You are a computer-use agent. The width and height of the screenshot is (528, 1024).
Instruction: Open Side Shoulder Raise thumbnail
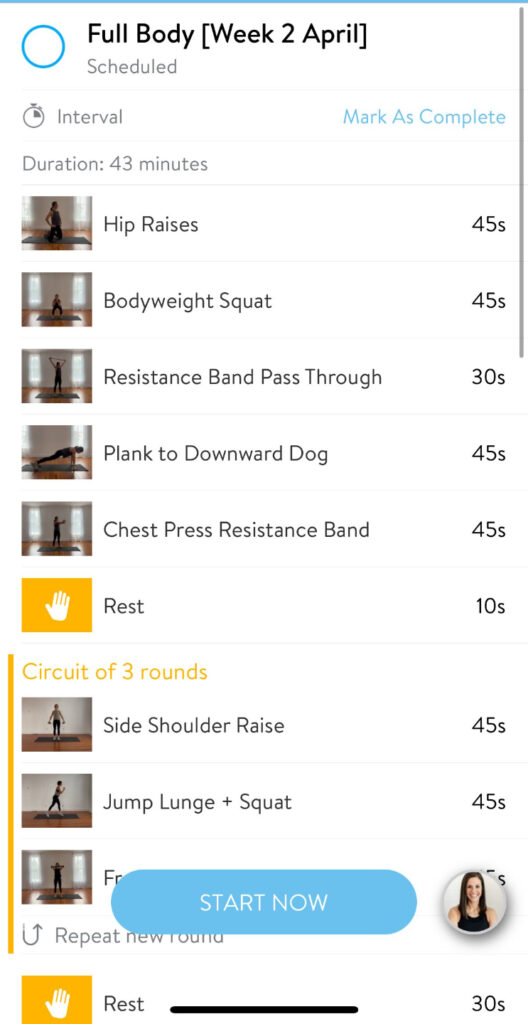[x=57, y=724]
